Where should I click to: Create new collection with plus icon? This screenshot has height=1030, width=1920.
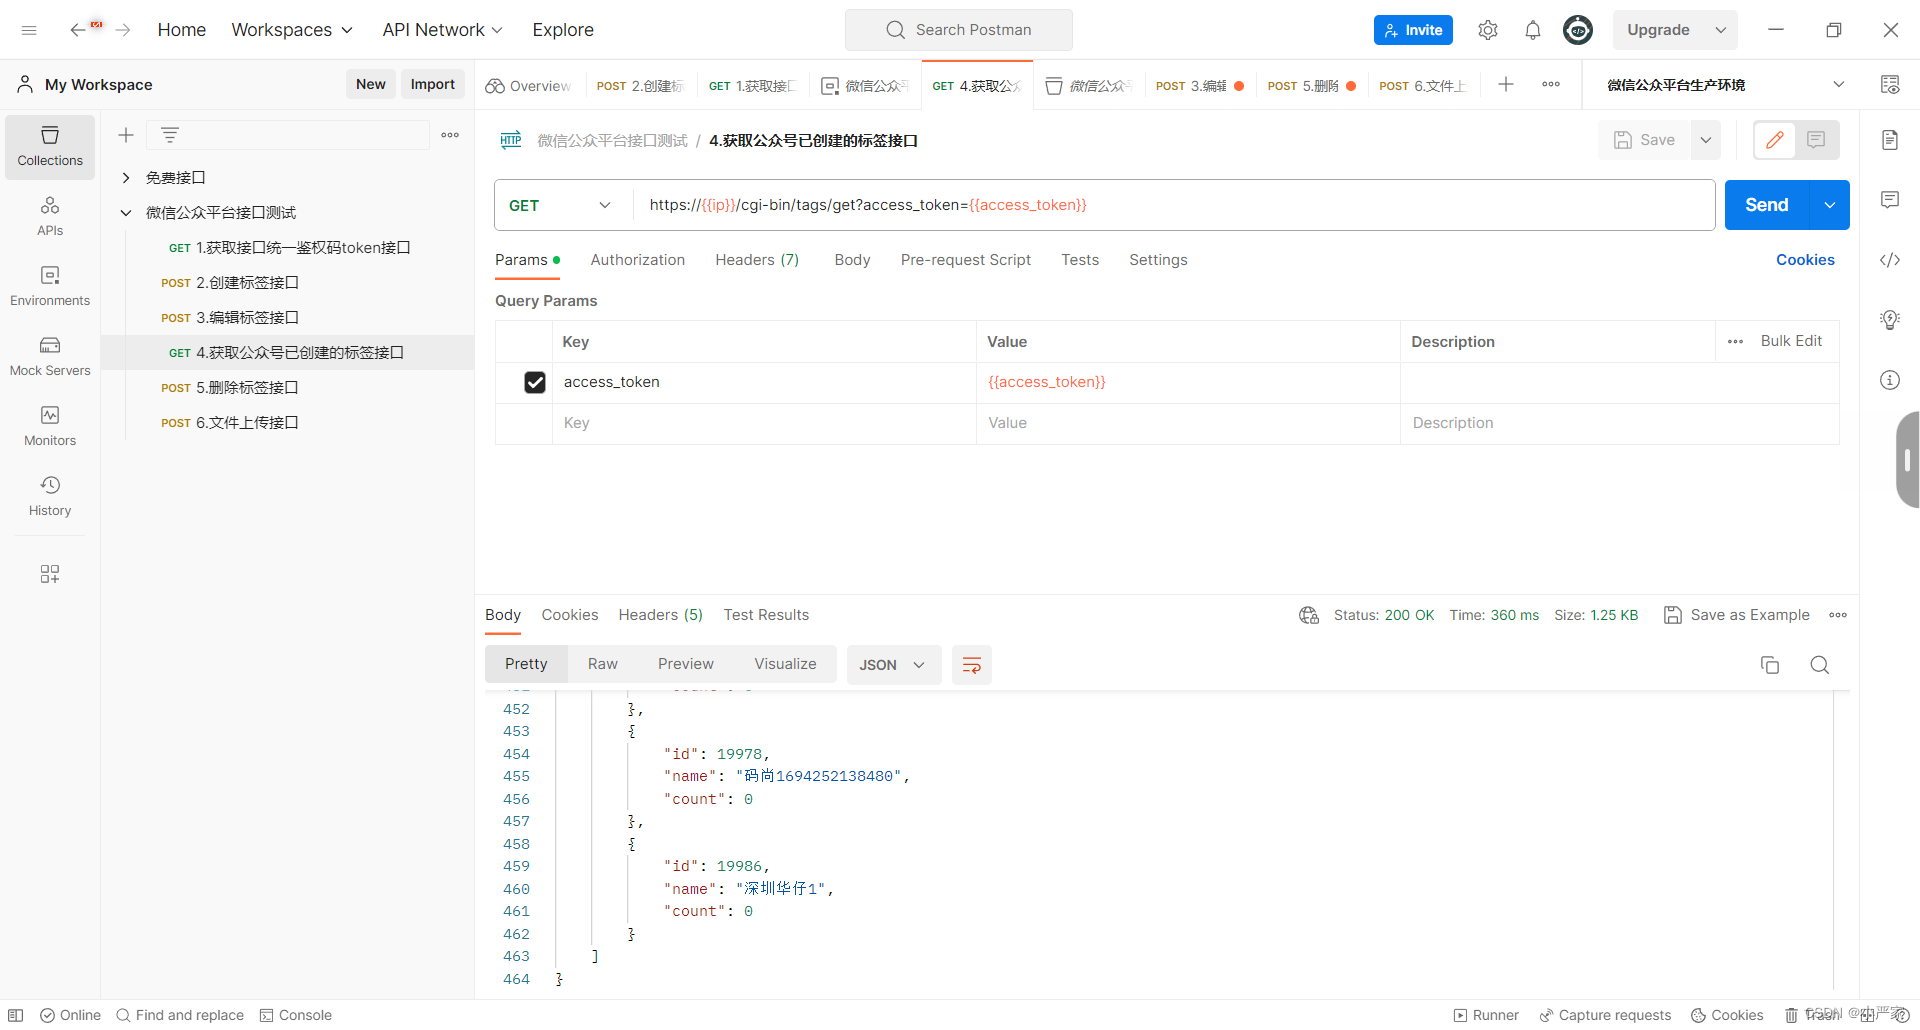(126, 135)
